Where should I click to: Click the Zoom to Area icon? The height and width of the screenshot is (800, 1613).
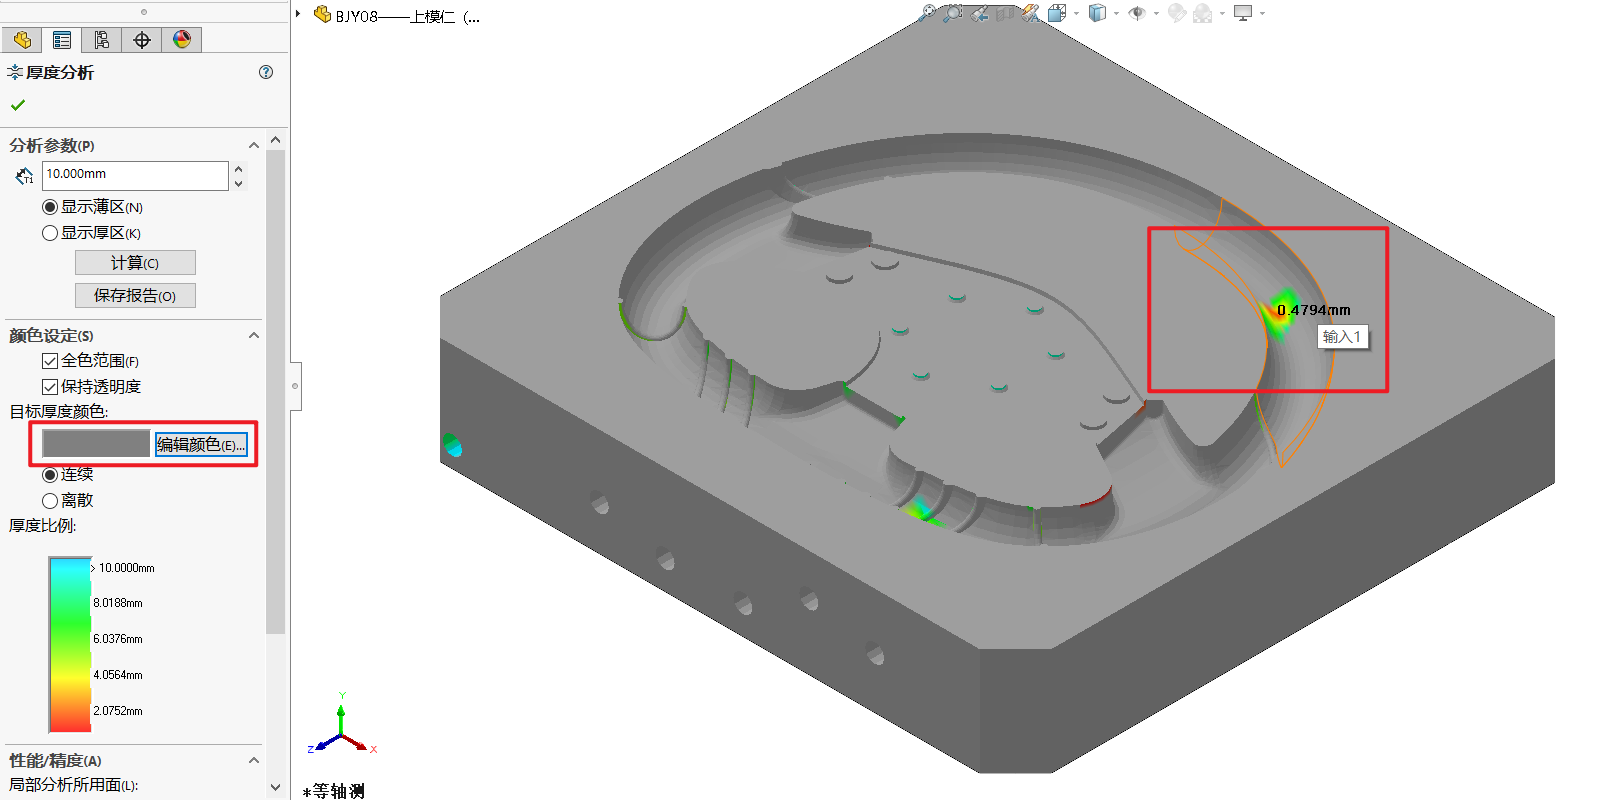(x=953, y=13)
